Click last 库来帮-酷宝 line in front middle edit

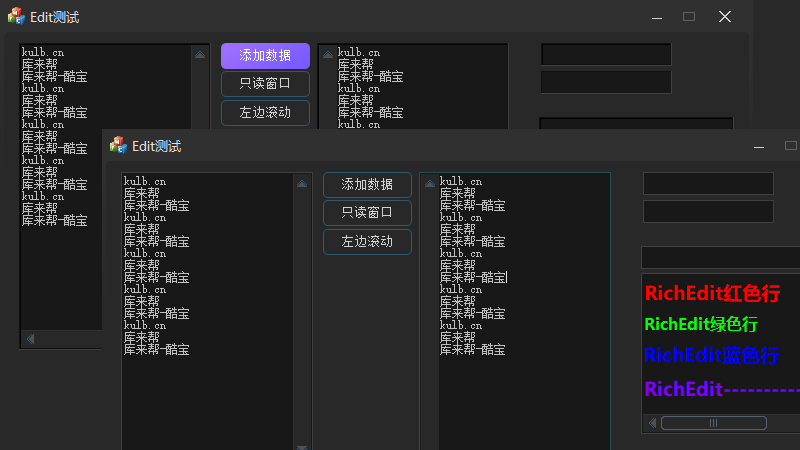click(x=472, y=349)
